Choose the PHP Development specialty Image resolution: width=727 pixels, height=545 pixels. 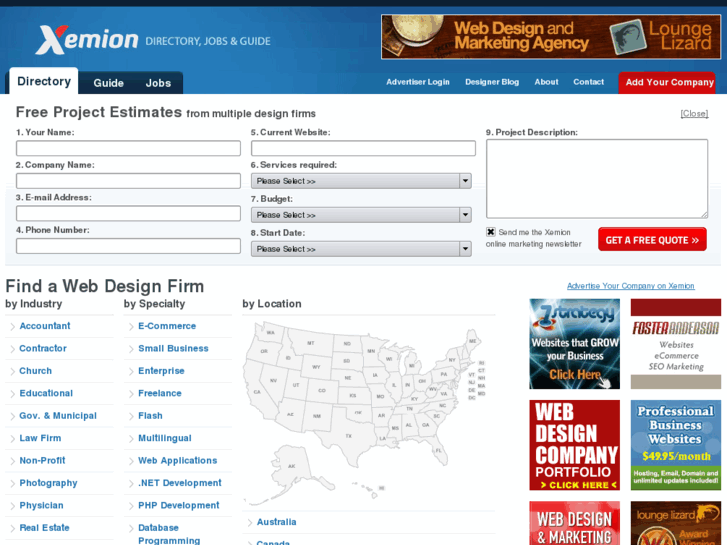179,505
